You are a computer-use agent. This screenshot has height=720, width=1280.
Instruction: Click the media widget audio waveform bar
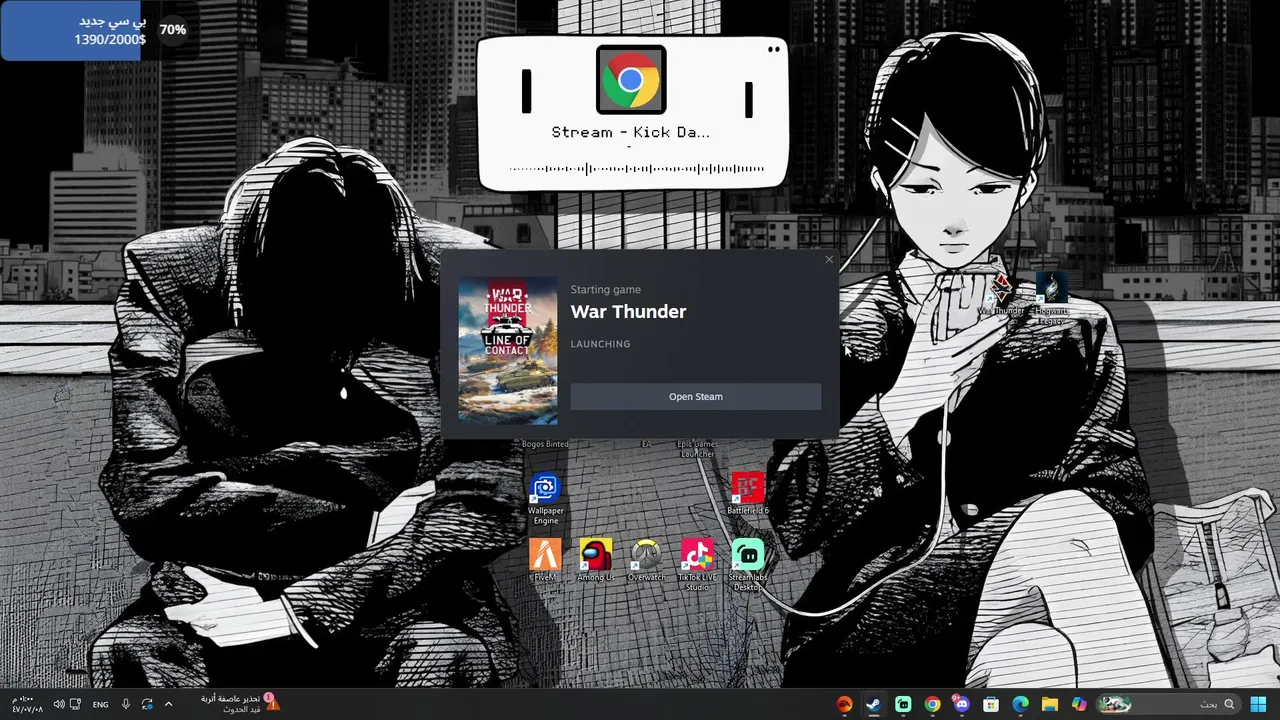(x=637, y=169)
